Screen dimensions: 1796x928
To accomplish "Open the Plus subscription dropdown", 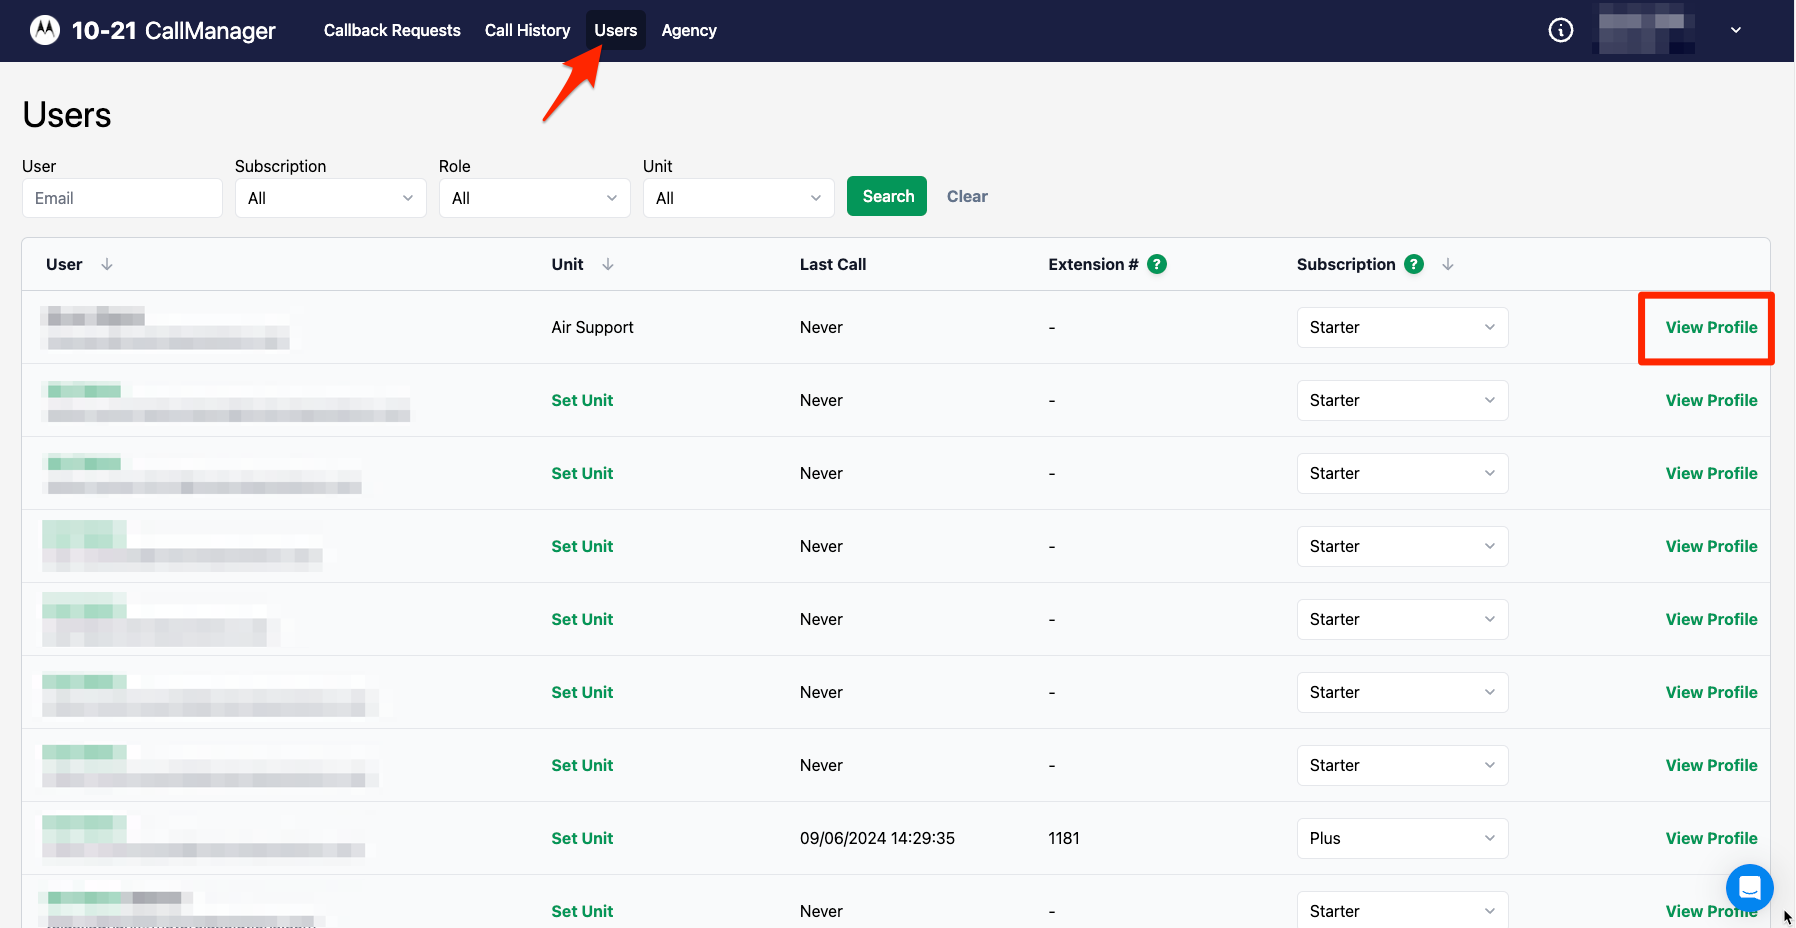I will 1402,838.
